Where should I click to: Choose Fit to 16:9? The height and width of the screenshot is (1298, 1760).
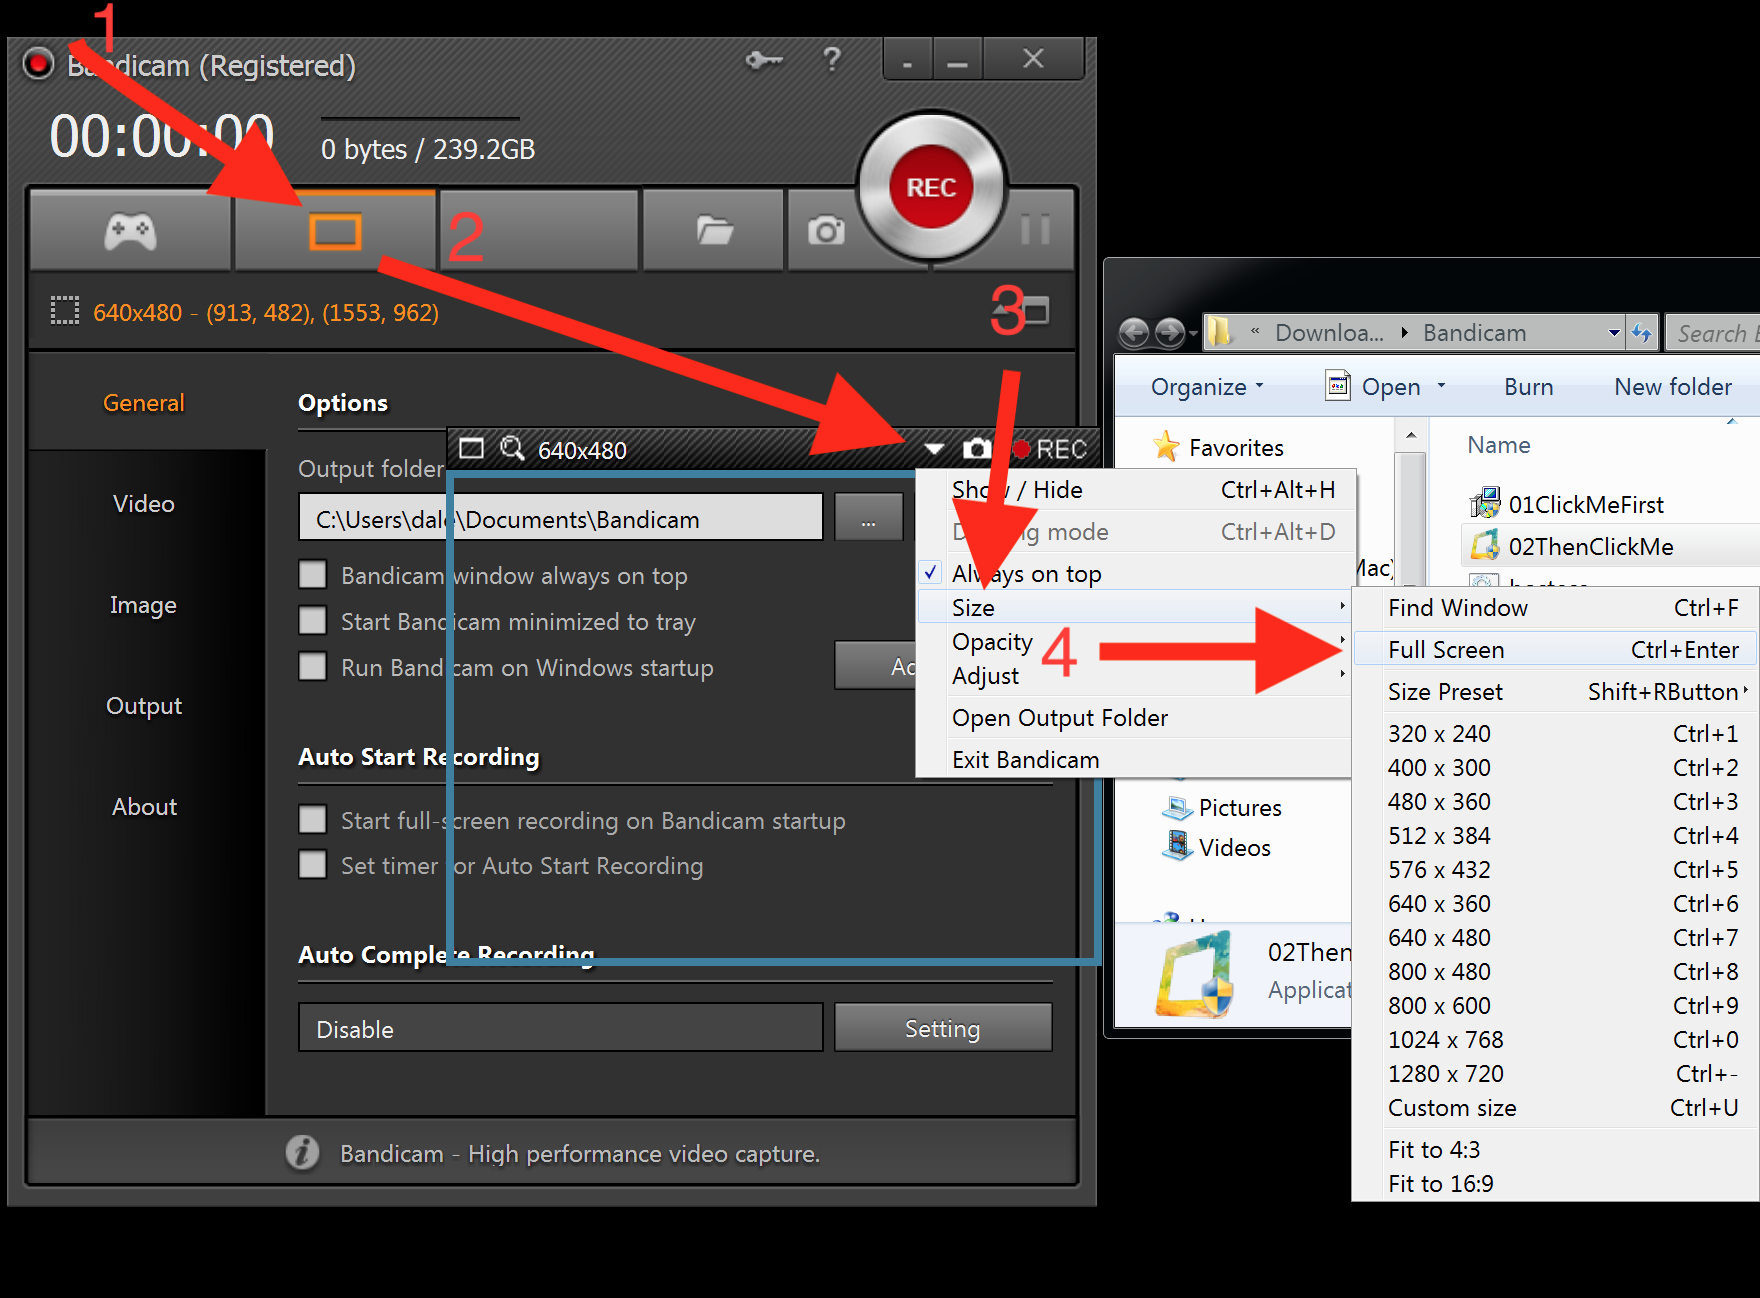[1554, 1184]
